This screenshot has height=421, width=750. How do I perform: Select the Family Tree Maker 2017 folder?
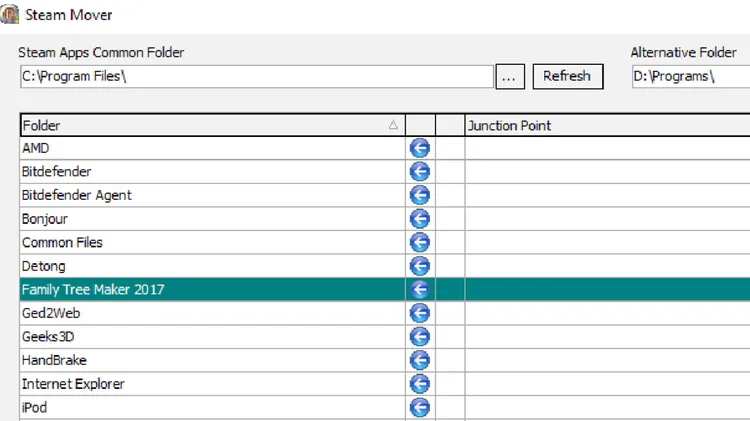point(212,289)
